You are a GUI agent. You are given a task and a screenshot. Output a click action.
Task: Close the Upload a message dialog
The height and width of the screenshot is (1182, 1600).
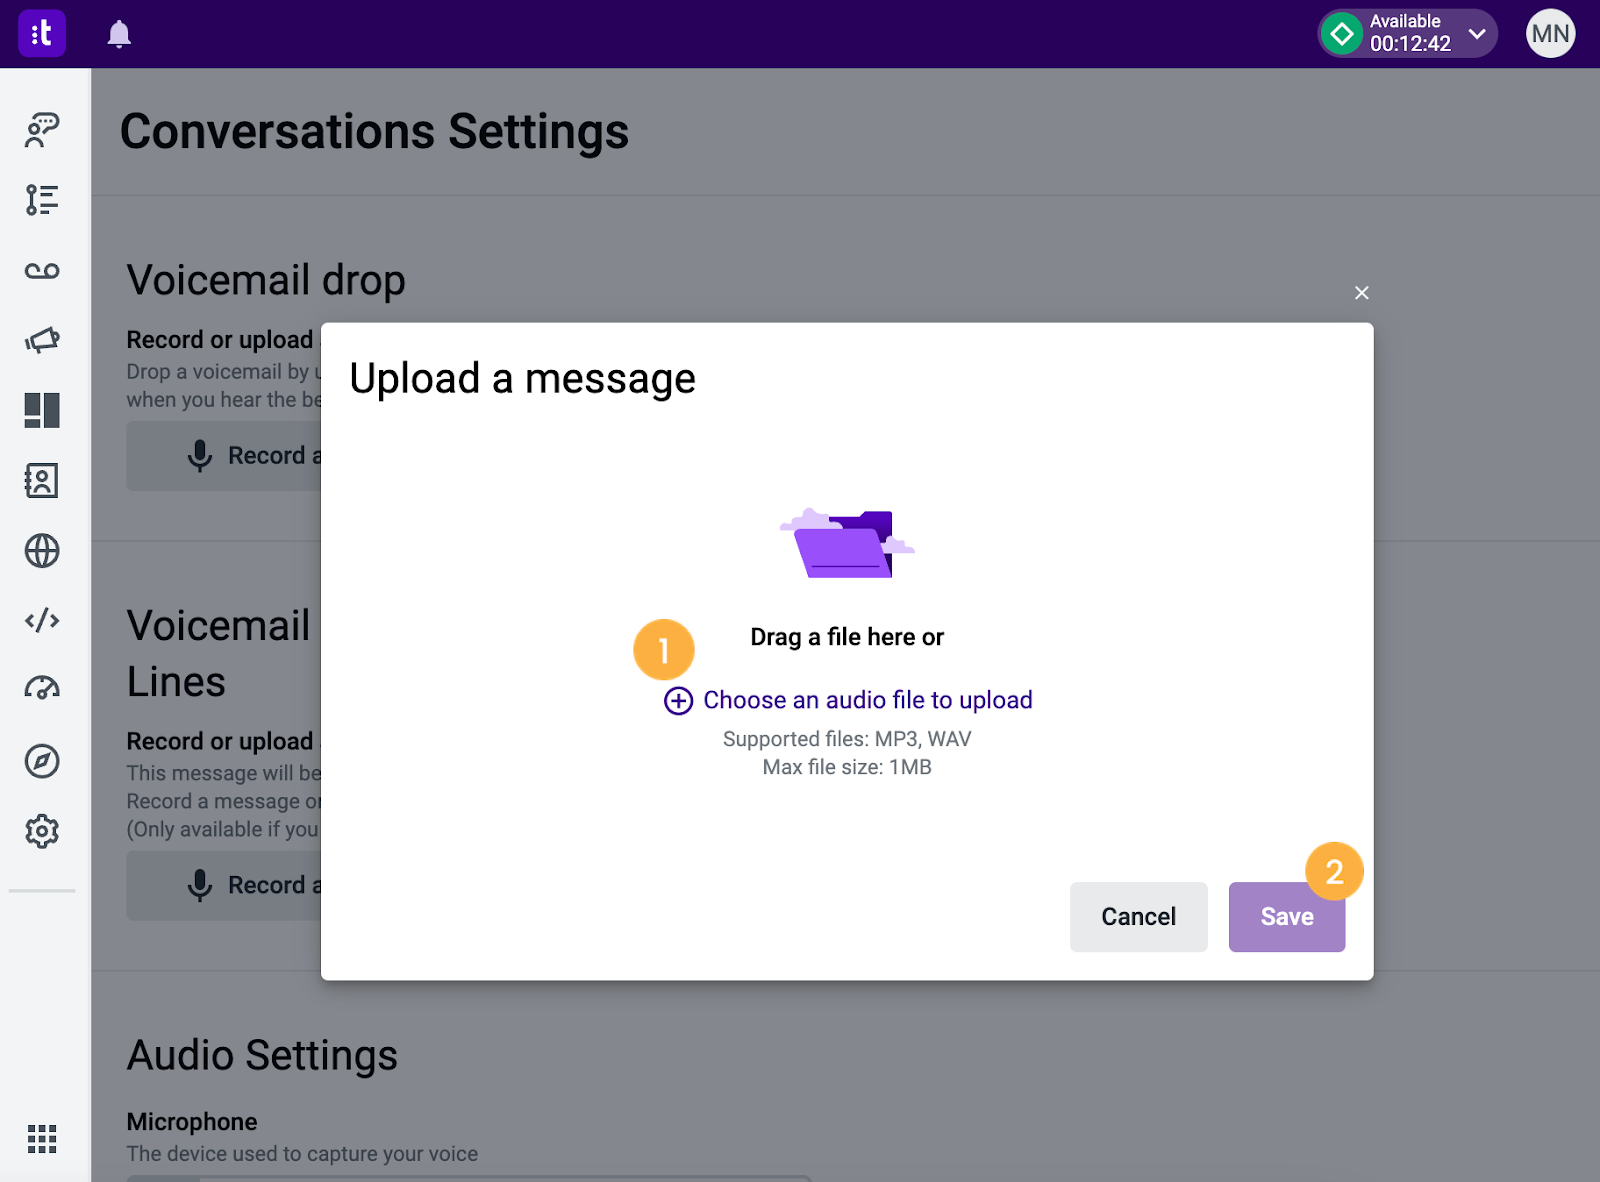click(x=1361, y=293)
